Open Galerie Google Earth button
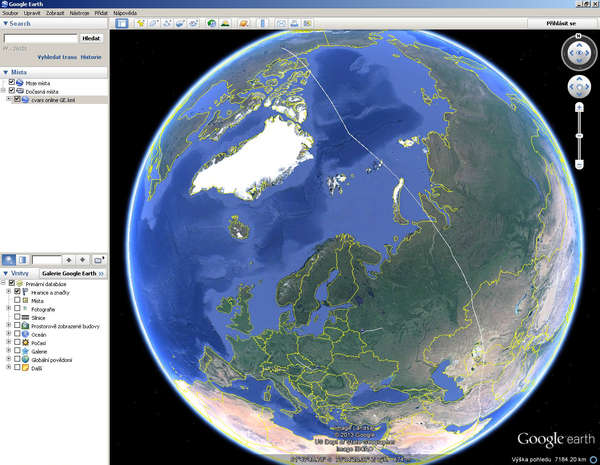This screenshot has width=600, height=465. (x=73, y=273)
